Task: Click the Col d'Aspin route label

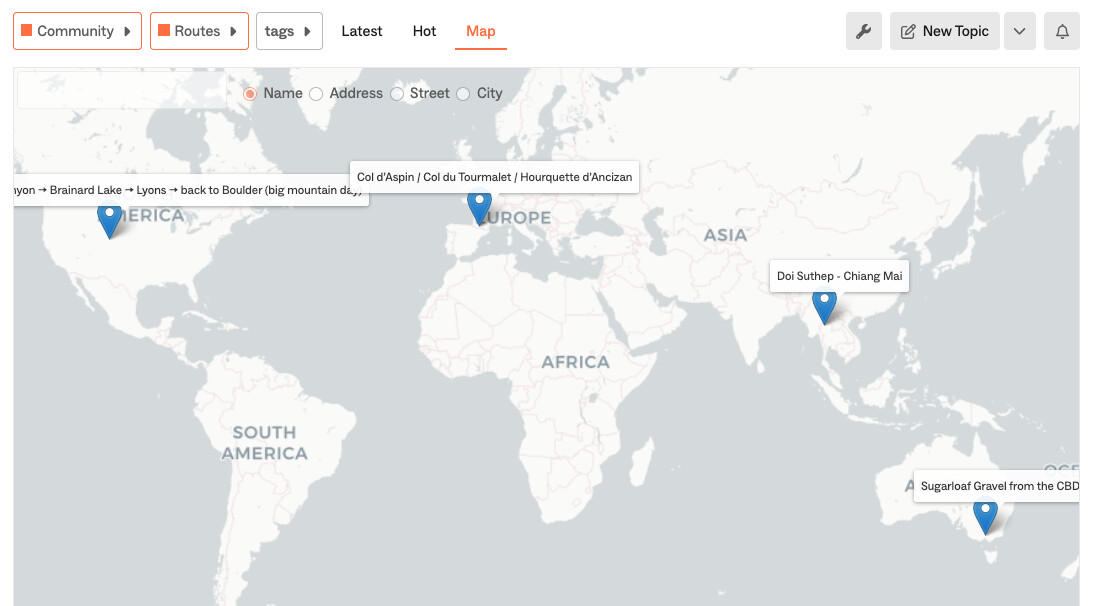Action: click(494, 177)
